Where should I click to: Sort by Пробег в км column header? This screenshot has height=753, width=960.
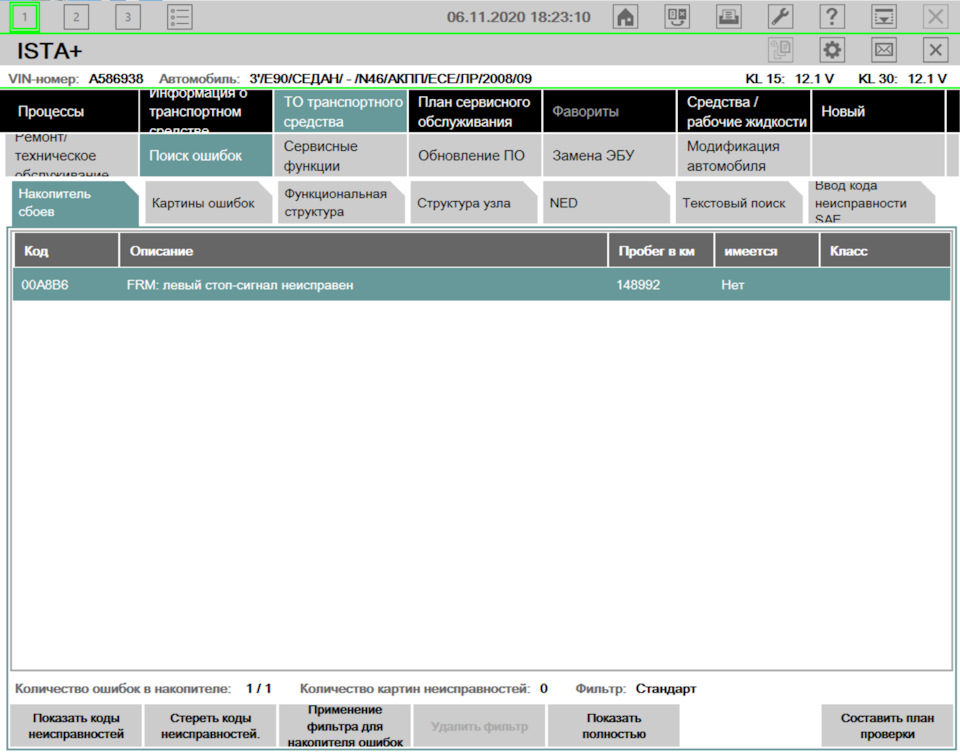(661, 251)
